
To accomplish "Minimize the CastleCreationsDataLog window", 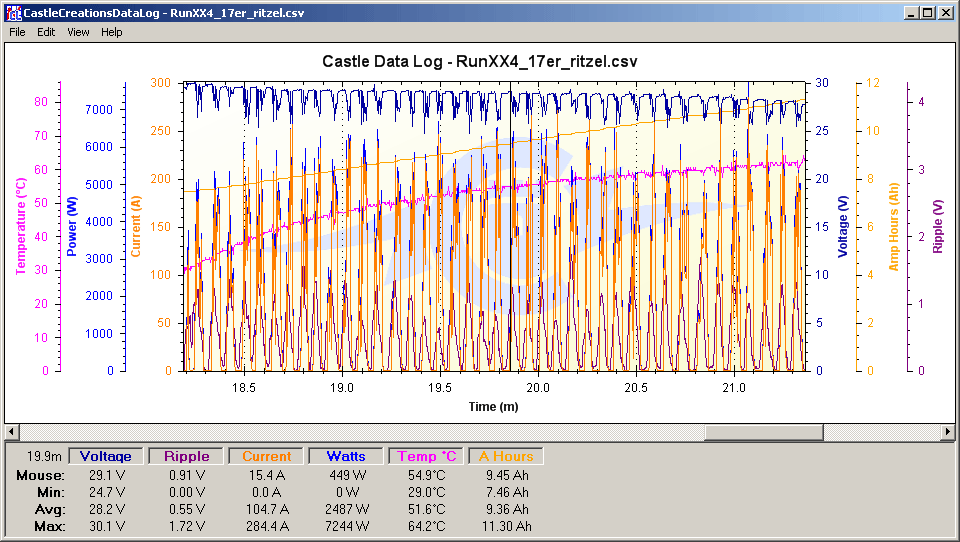I will [912, 13].
